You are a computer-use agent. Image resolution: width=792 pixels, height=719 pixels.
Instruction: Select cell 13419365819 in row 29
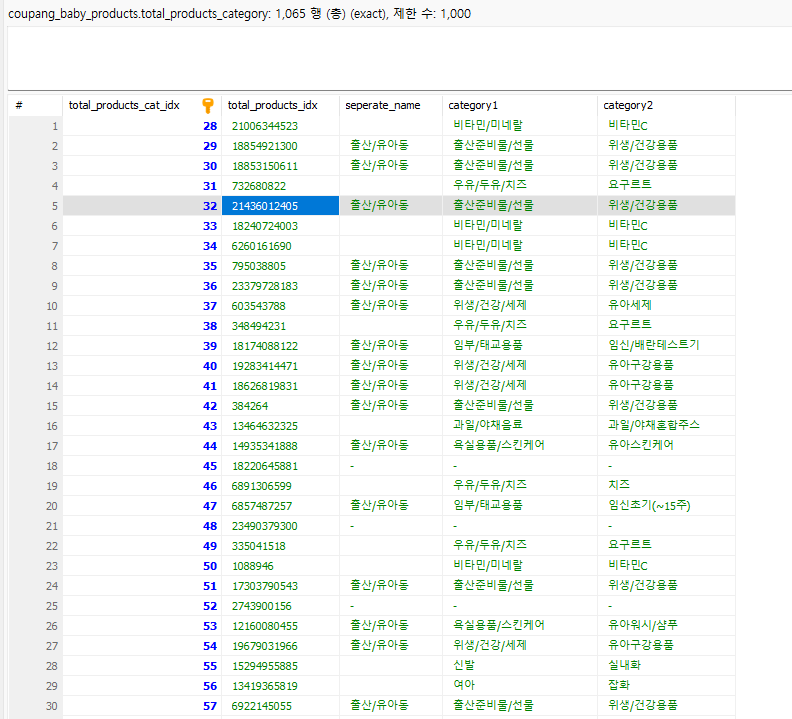click(280, 686)
